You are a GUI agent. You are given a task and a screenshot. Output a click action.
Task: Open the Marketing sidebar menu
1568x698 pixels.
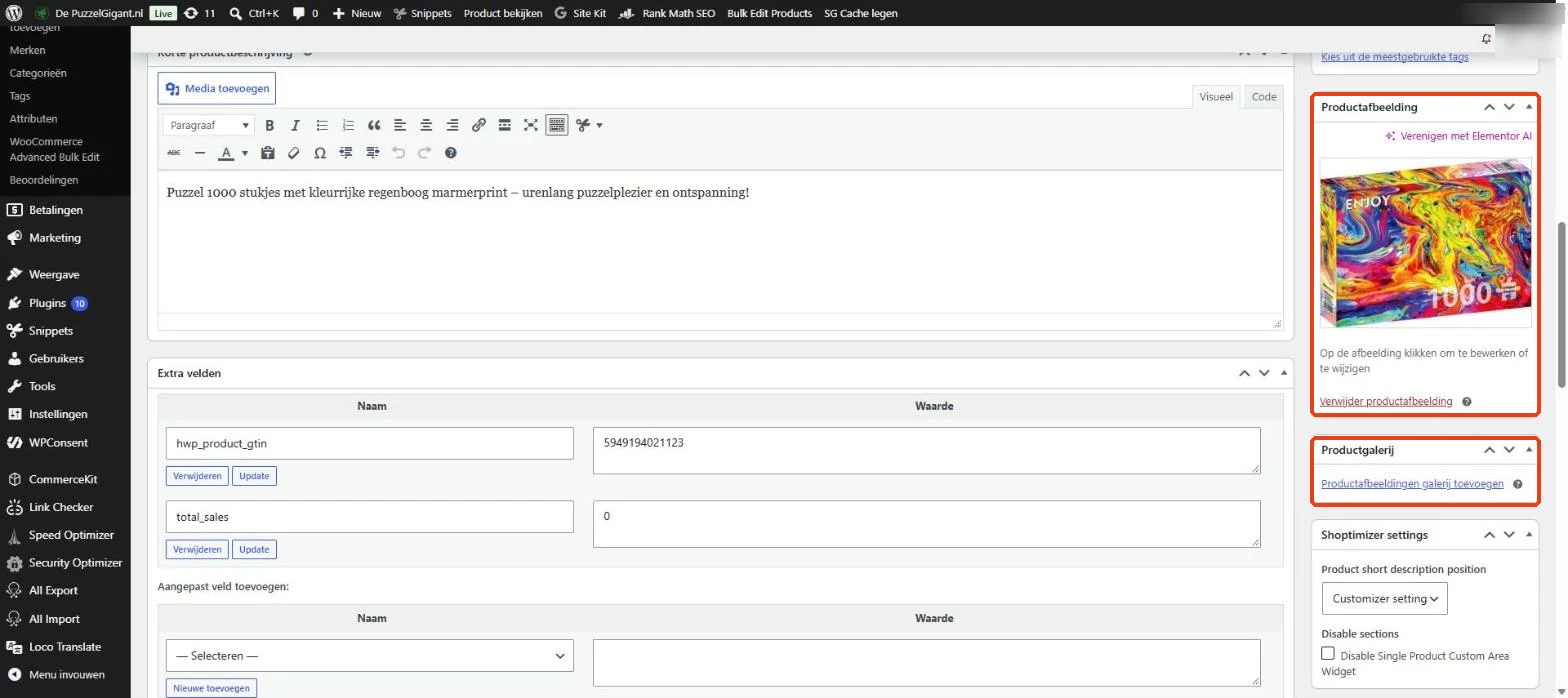tap(54, 238)
